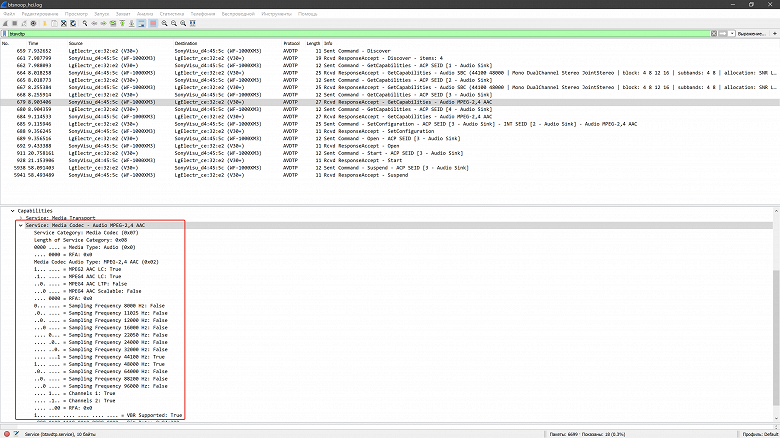Clear the btavdtp display filter

pos(714,34)
